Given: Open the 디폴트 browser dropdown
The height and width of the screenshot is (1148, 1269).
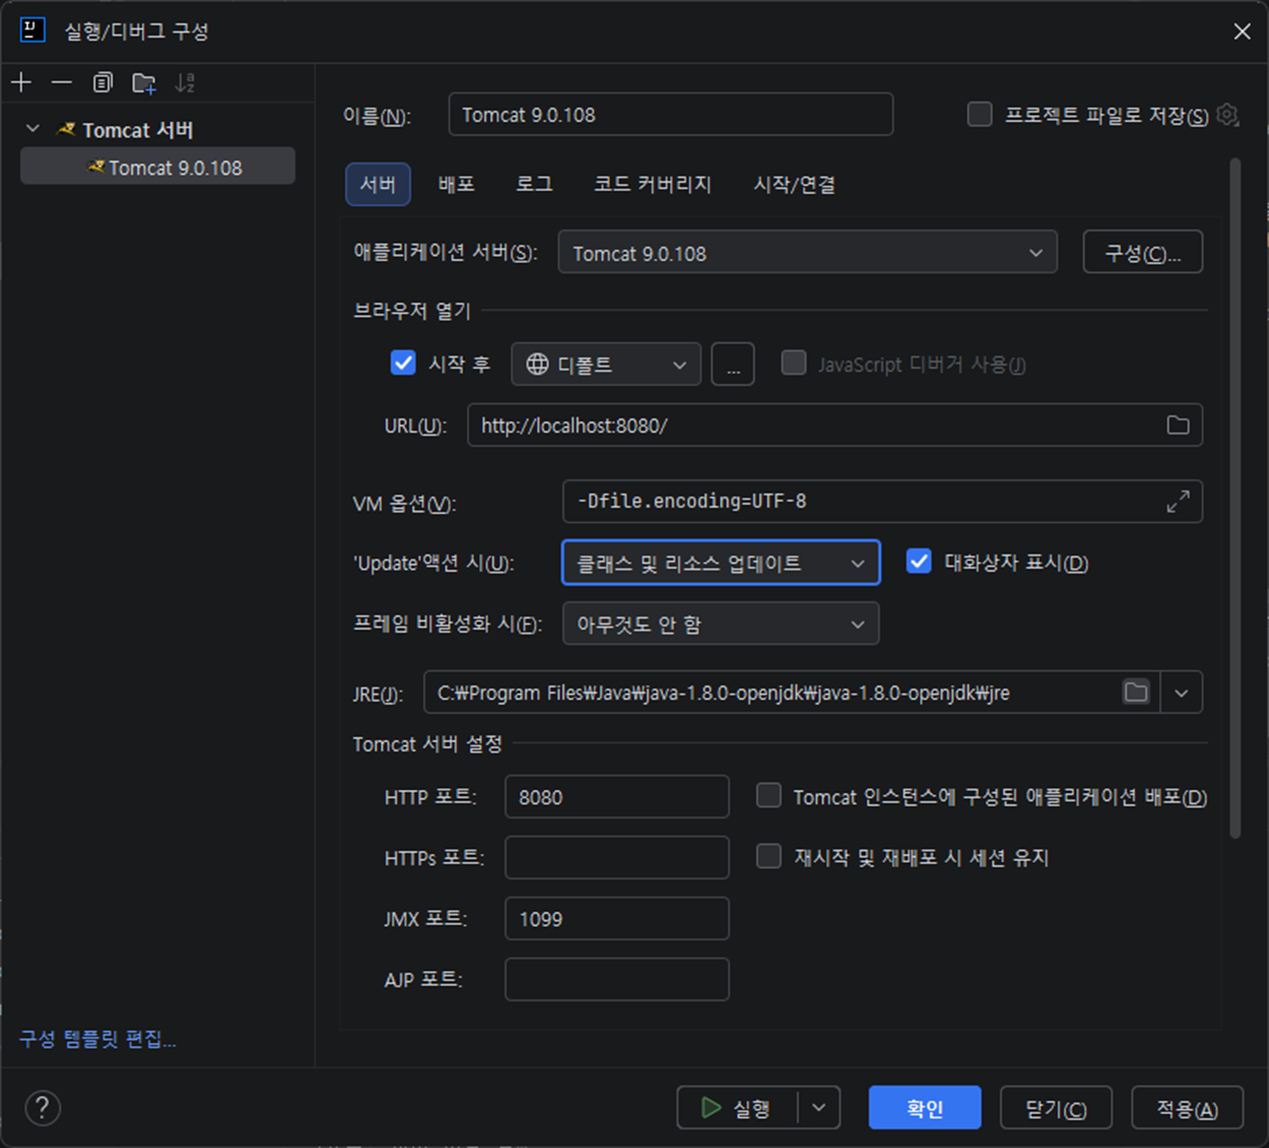Looking at the screenshot, I should [x=606, y=364].
